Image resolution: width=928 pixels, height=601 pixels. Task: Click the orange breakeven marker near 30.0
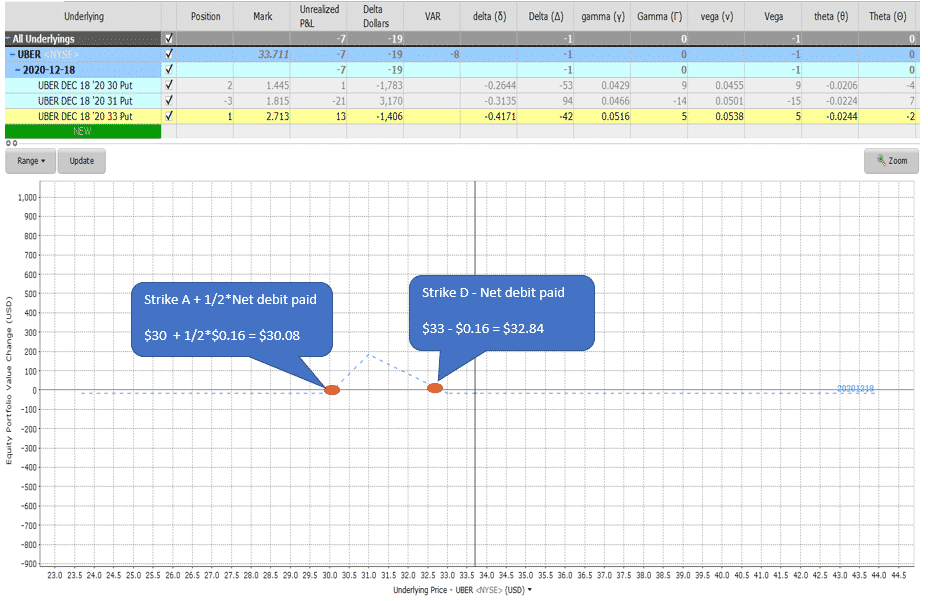click(x=332, y=390)
